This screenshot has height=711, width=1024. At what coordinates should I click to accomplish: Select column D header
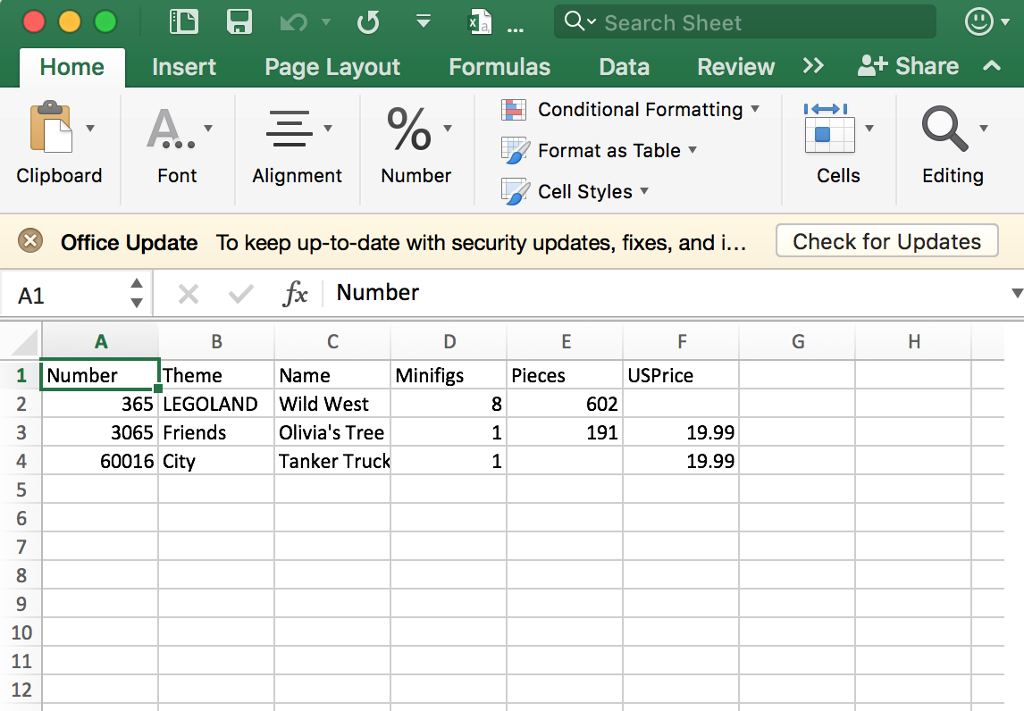[x=449, y=341]
